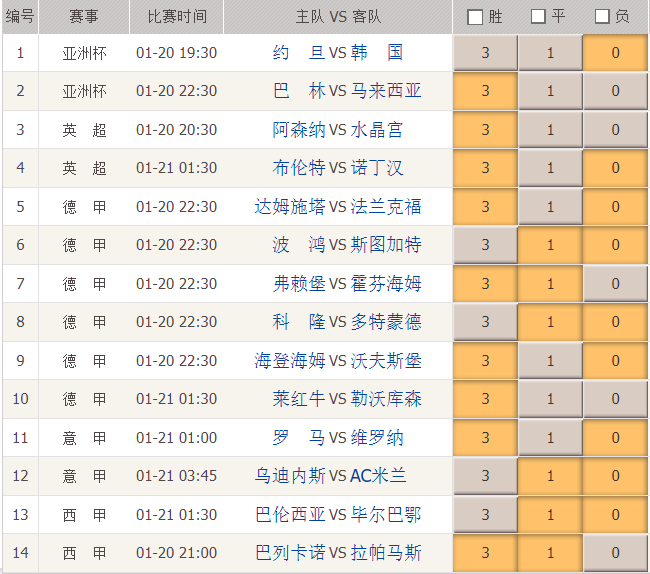
Task: Toggle loss (0) for 约旦 VS 韩国
Action: pyautogui.click(x=616, y=53)
